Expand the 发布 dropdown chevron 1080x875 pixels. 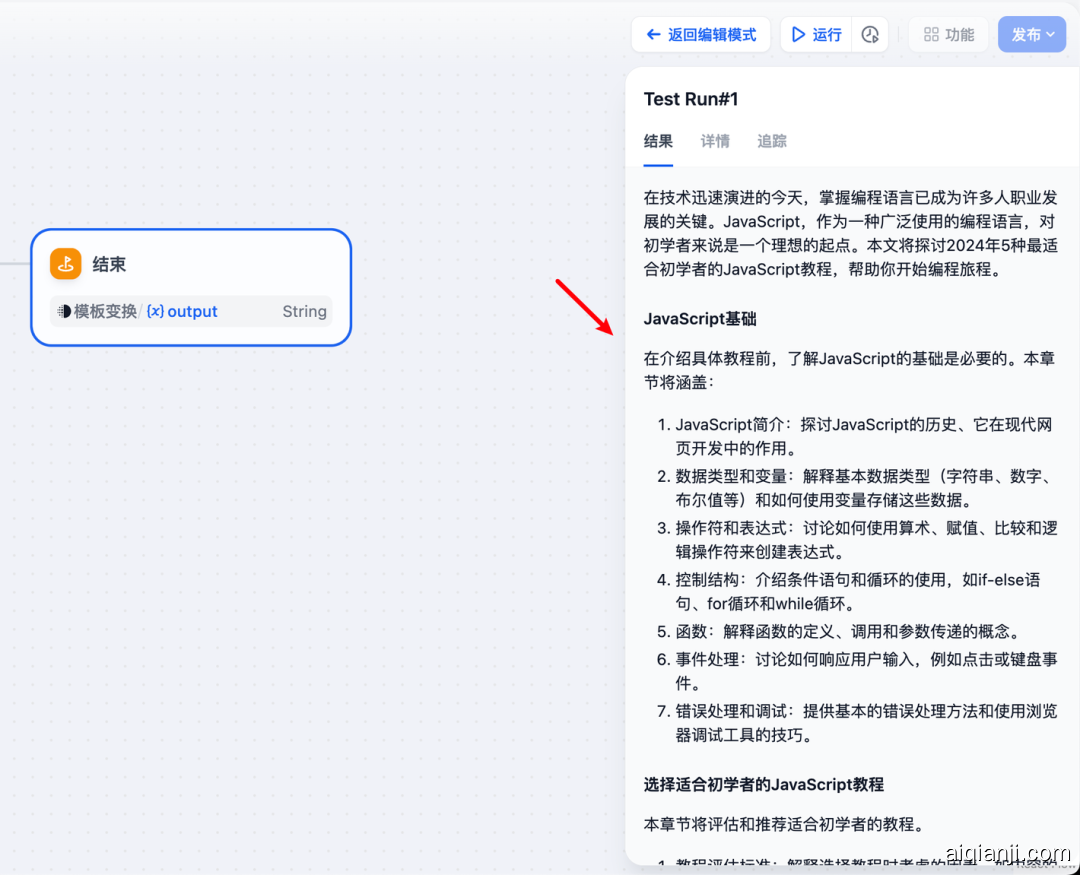point(1051,35)
